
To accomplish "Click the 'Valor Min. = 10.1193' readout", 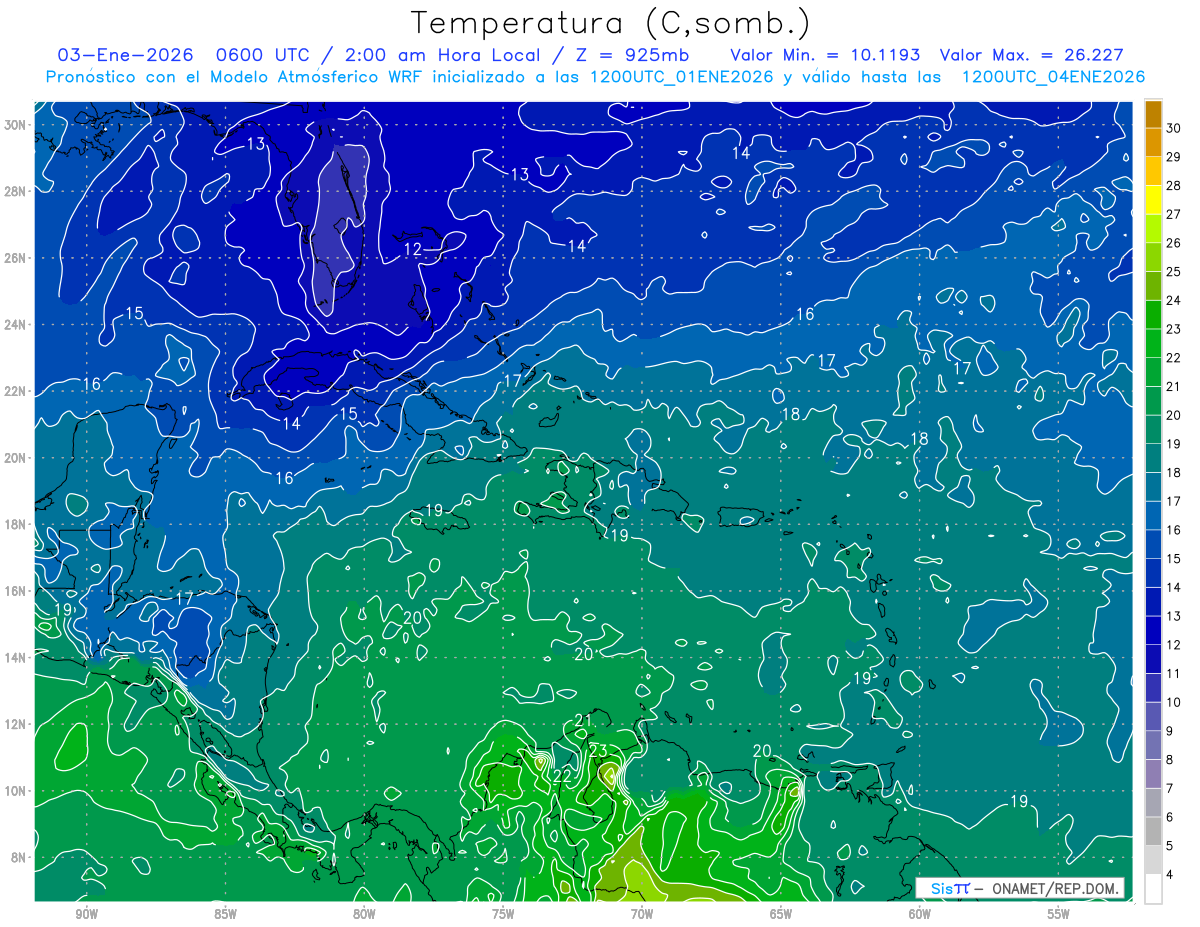I will pyautogui.click(x=825, y=56).
